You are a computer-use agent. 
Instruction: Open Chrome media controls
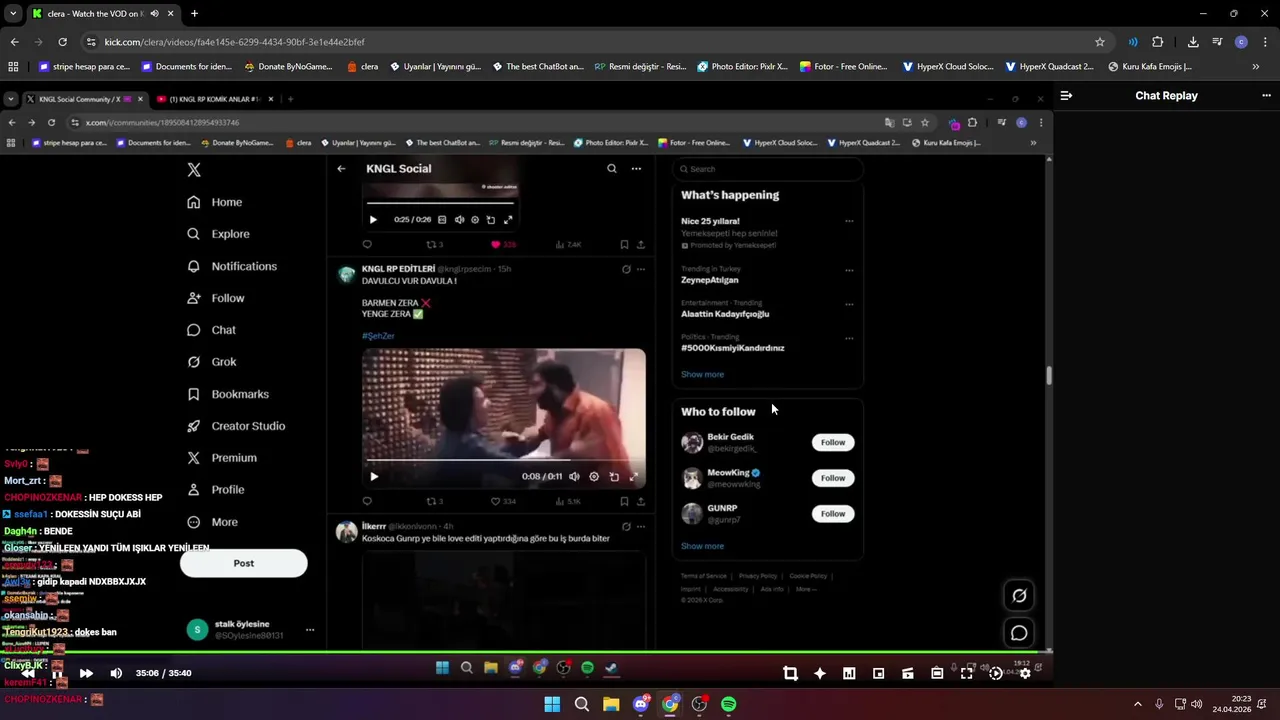[1217, 42]
